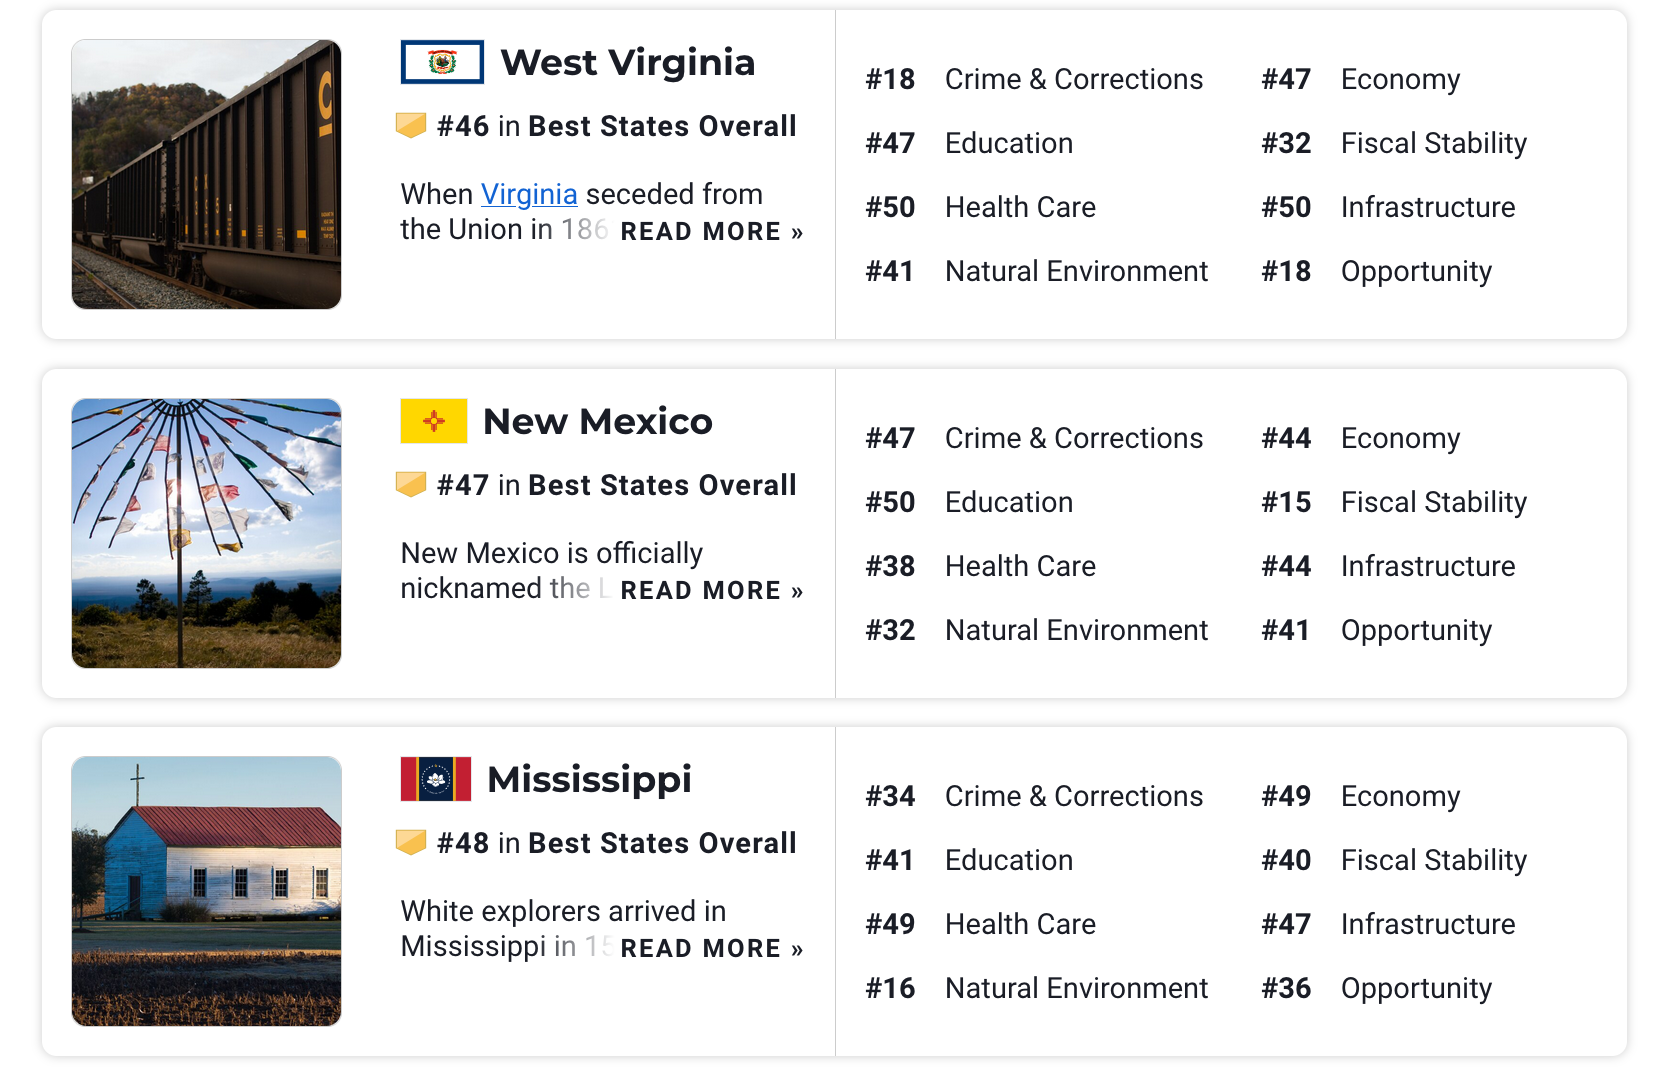Expand Mississippi description with Read More

(x=711, y=949)
